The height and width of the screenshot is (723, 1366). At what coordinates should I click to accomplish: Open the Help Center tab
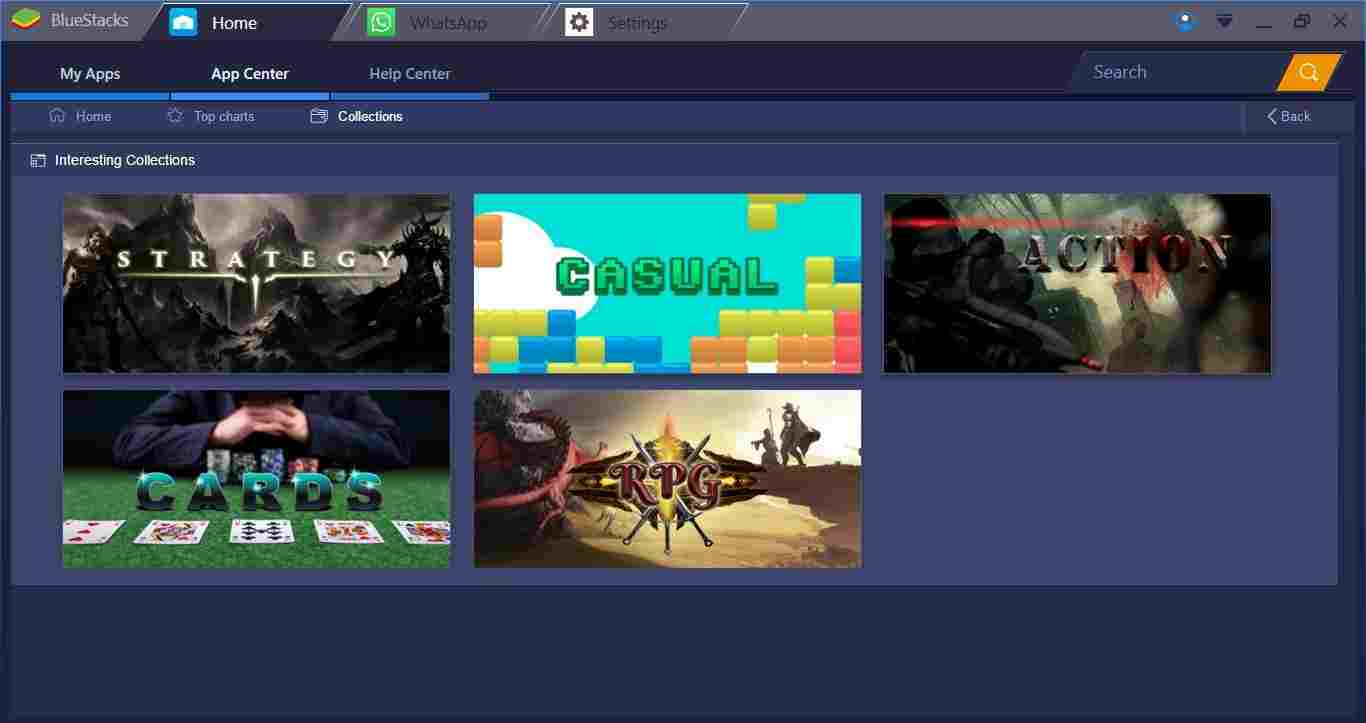[410, 74]
